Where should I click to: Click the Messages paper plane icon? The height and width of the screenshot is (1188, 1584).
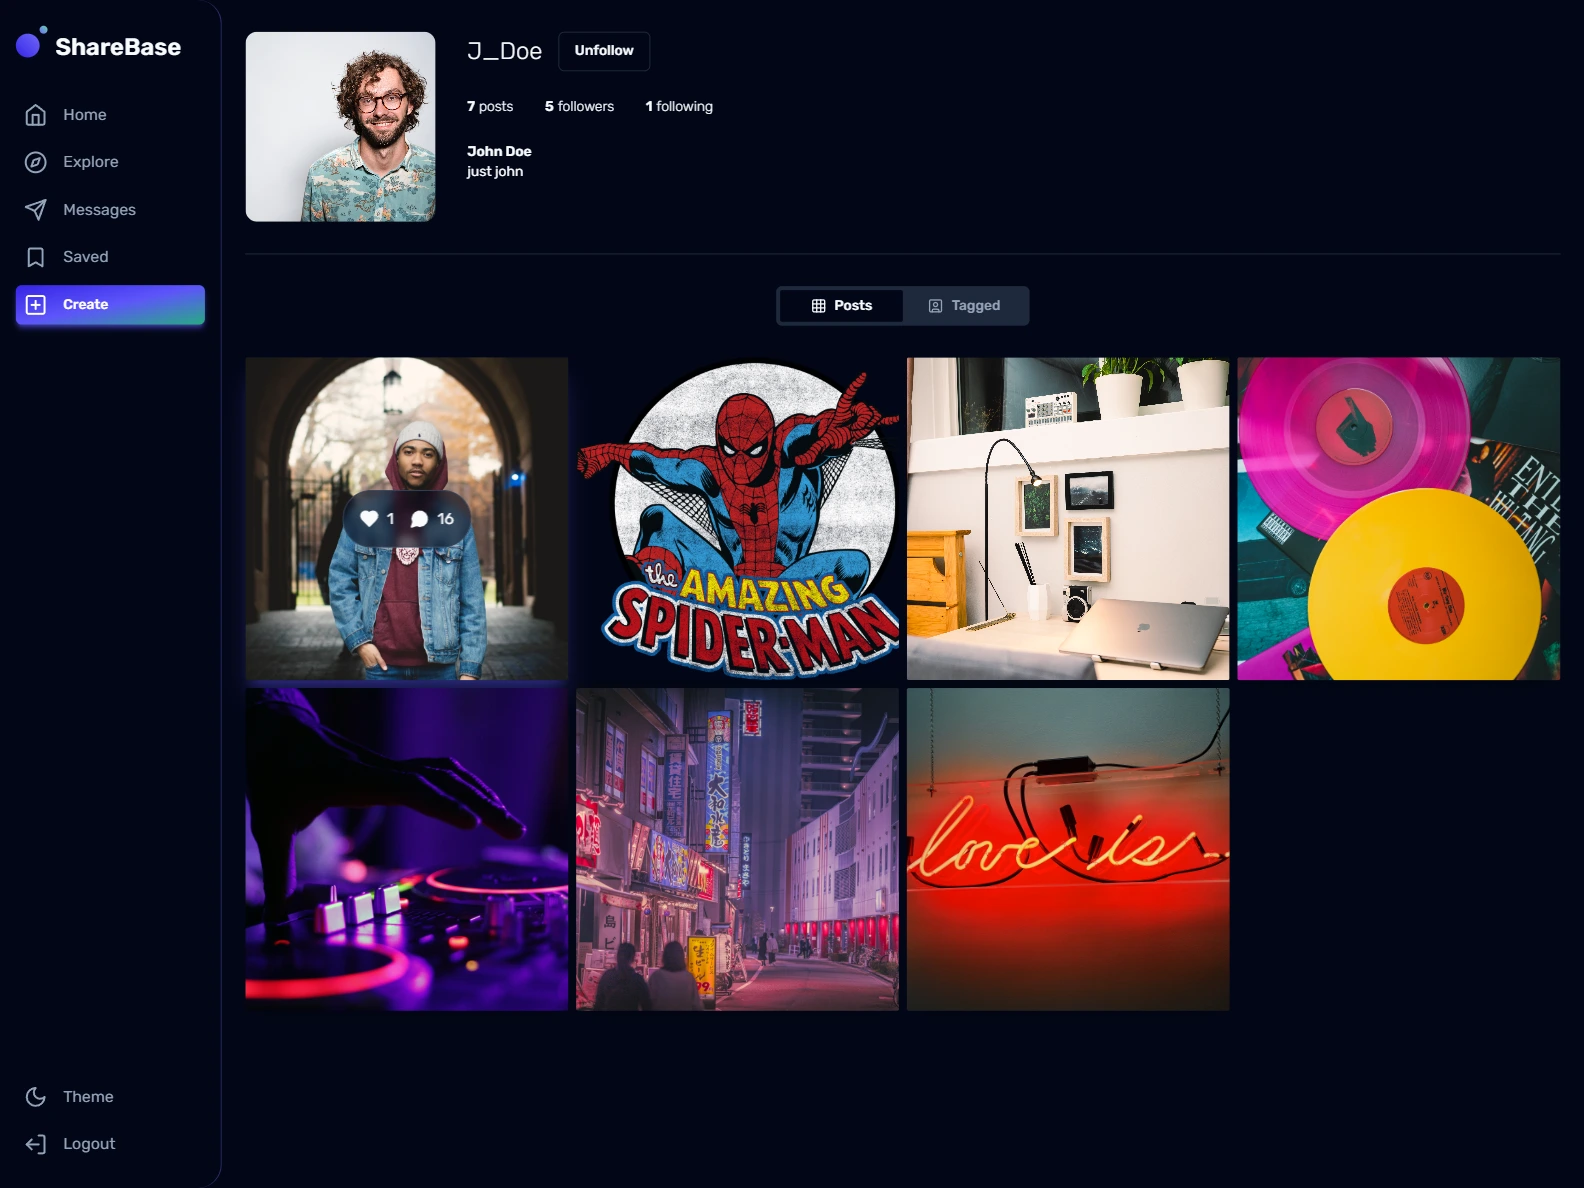(x=36, y=210)
